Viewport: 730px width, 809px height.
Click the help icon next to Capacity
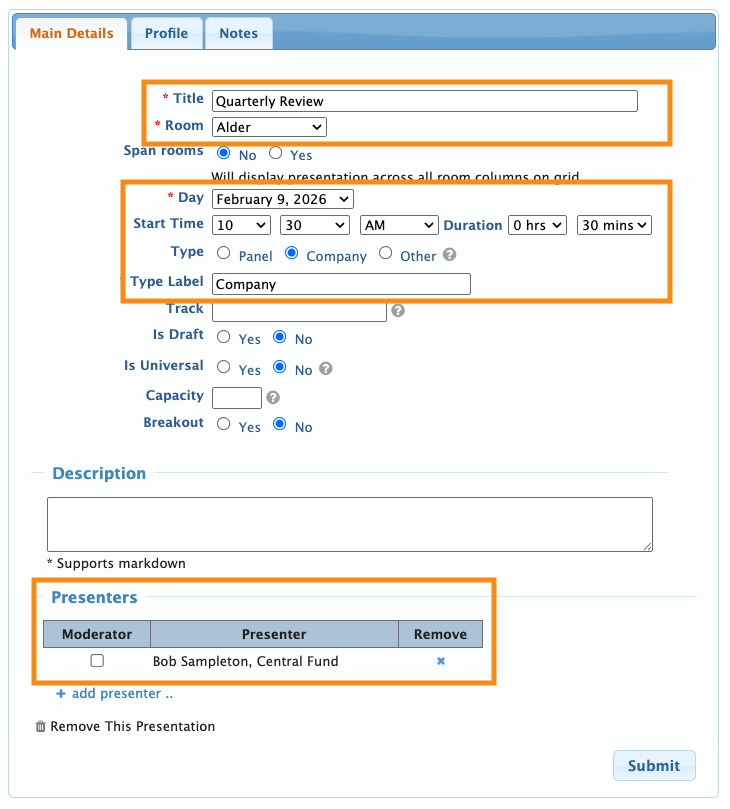273,398
